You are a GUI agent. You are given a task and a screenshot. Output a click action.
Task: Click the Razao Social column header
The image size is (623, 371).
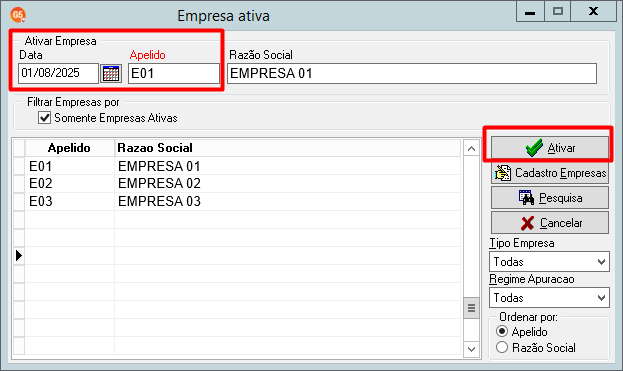[x=155, y=148]
